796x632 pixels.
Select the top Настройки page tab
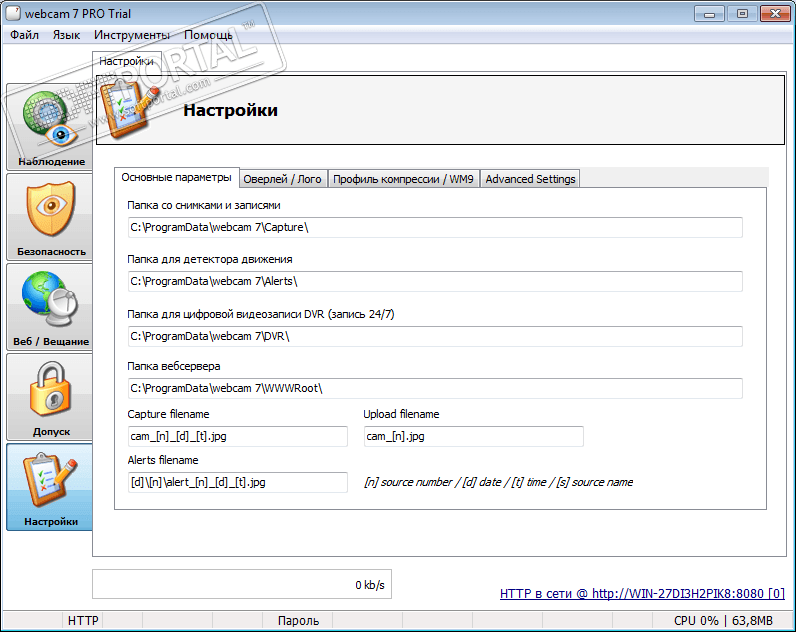[126, 61]
